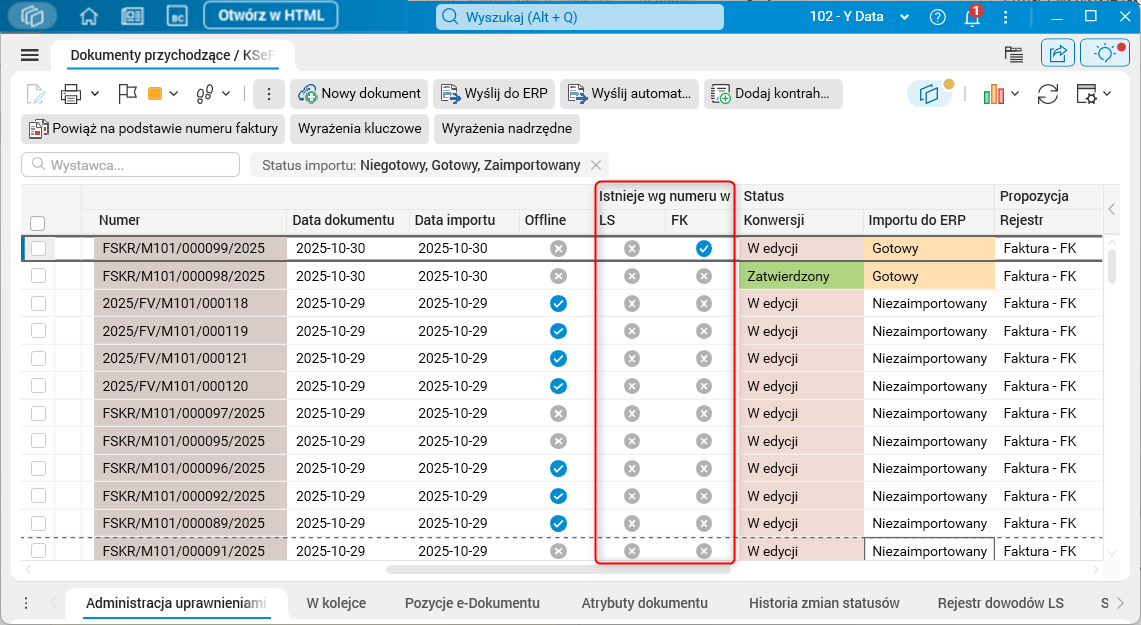Open Pozycje e-Dokumentu tab
1141x625 pixels.
pyautogui.click(x=472, y=603)
